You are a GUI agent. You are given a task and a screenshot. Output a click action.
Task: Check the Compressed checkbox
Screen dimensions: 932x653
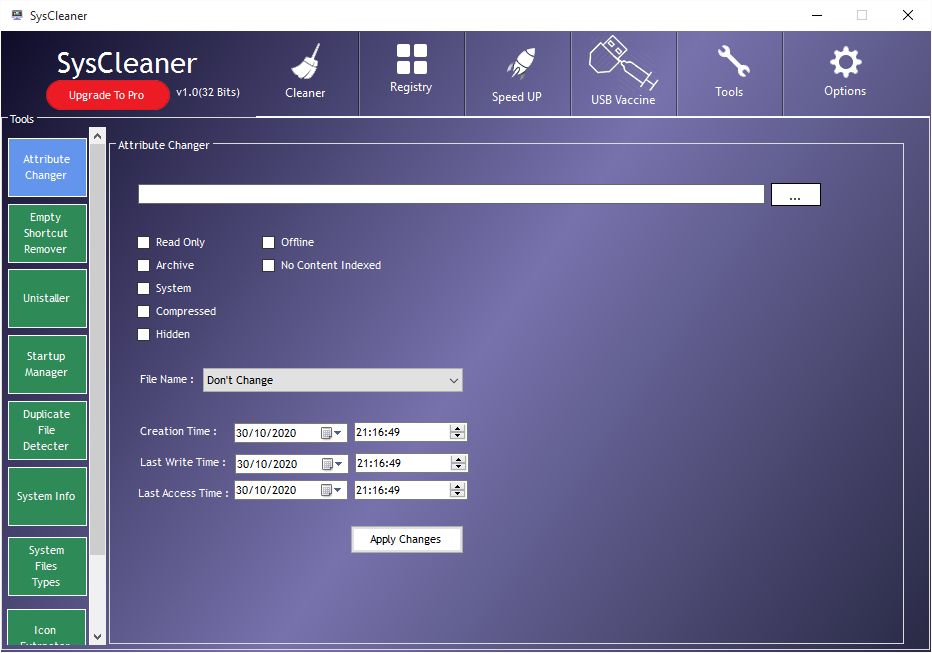[x=143, y=311]
